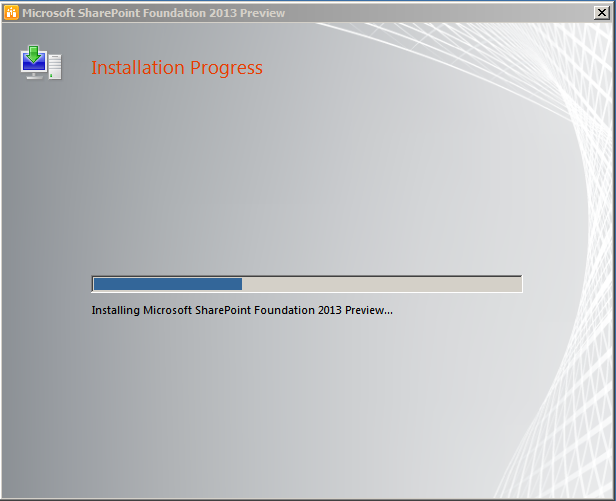This screenshot has height=501, width=616.
Task: Click the 'Installation Progress' heading
Action: coord(177,68)
